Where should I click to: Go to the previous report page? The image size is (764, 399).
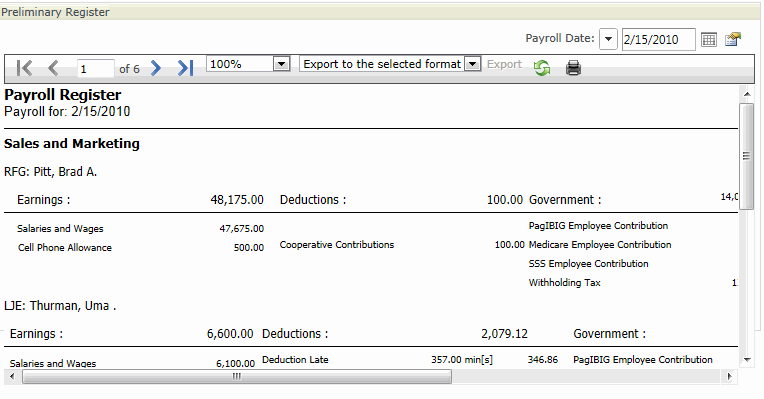pos(53,68)
